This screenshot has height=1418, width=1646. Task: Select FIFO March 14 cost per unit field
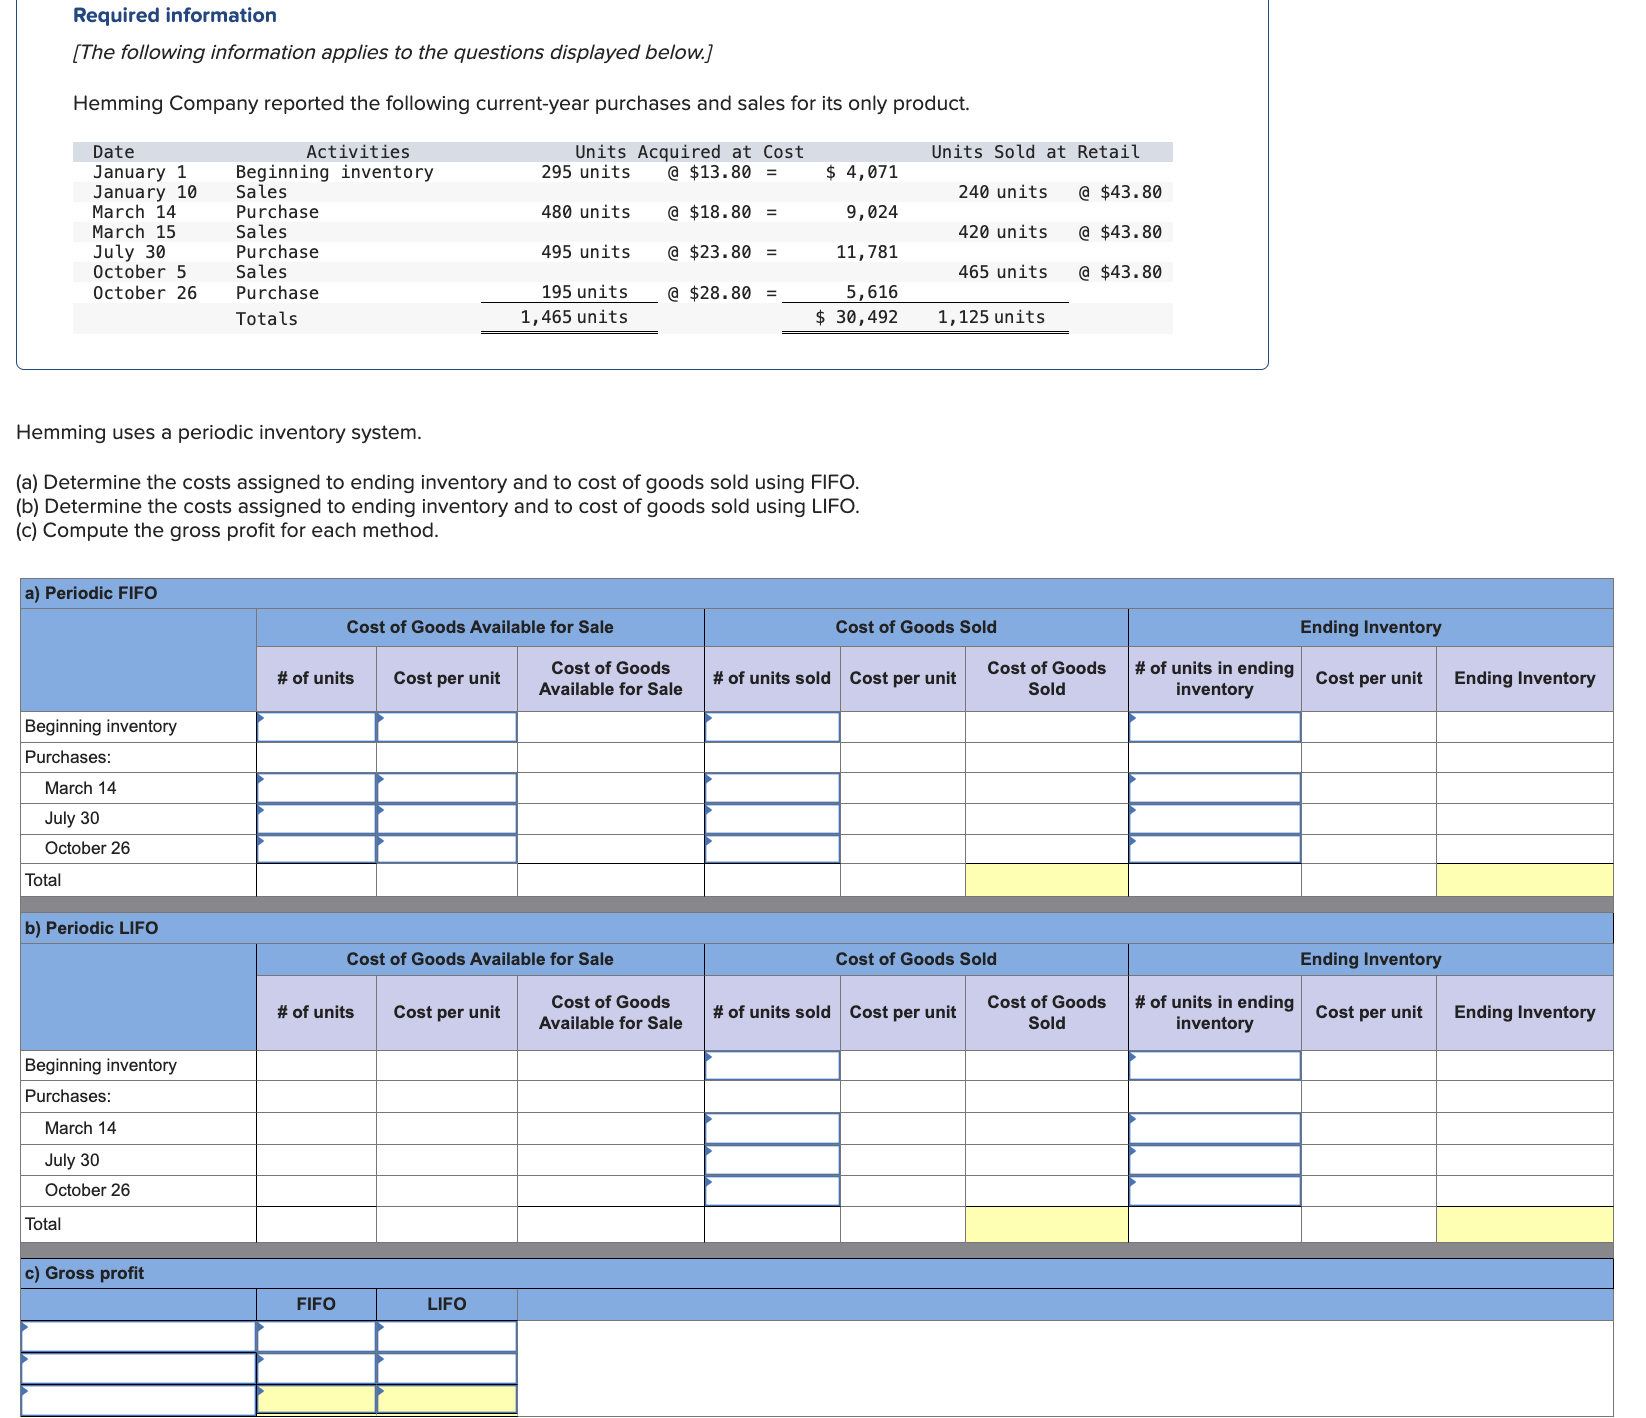[x=447, y=788]
